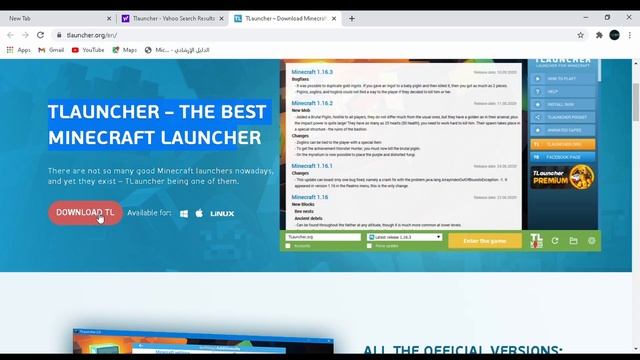
Task: Click the Facebook Page sidebar button
Action: pos(562,157)
